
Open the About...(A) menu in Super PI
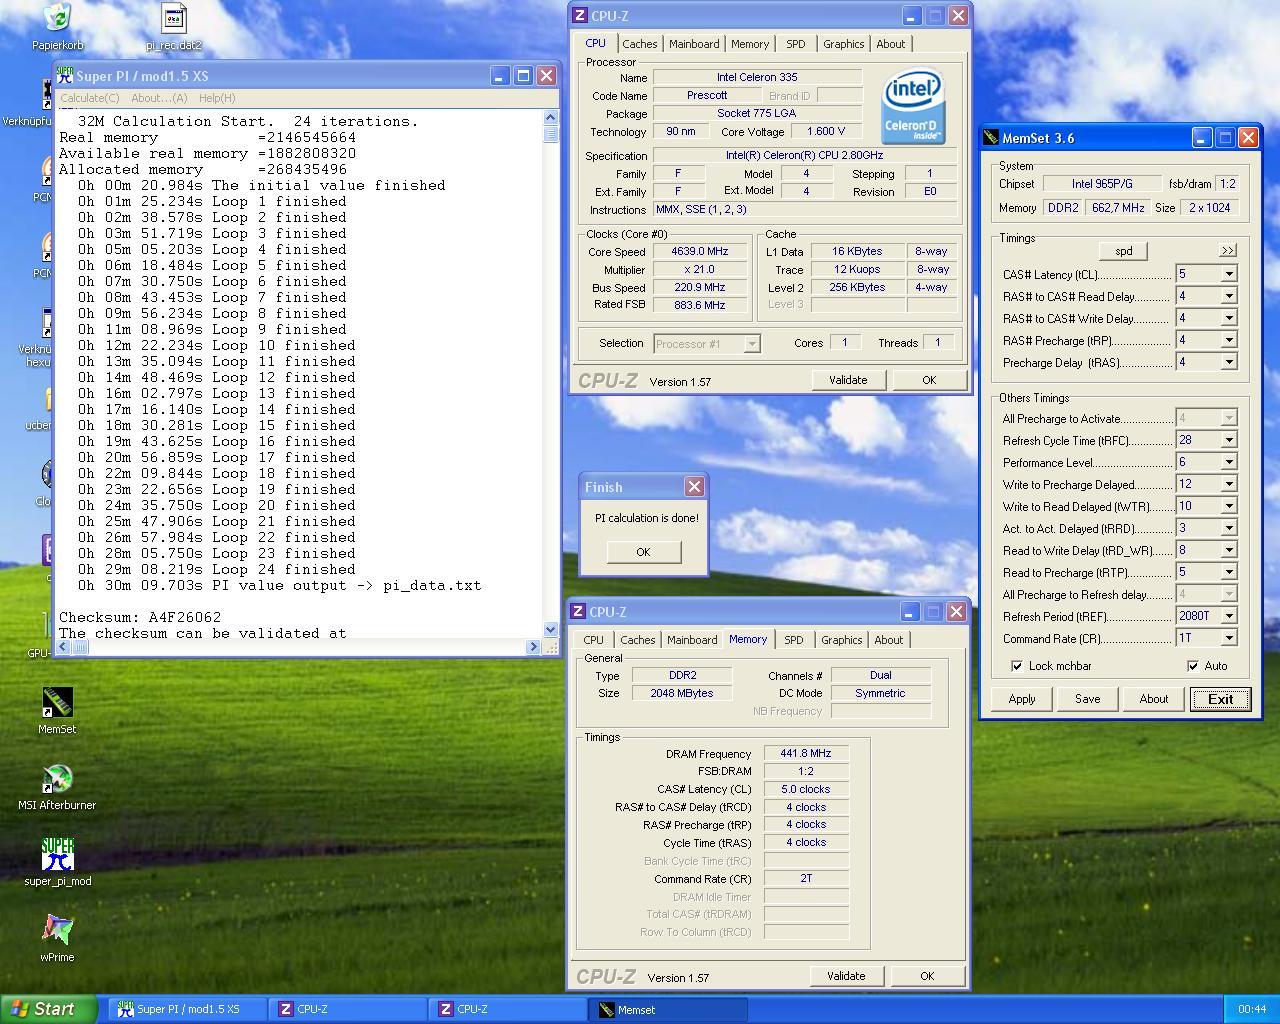click(x=159, y=98)
